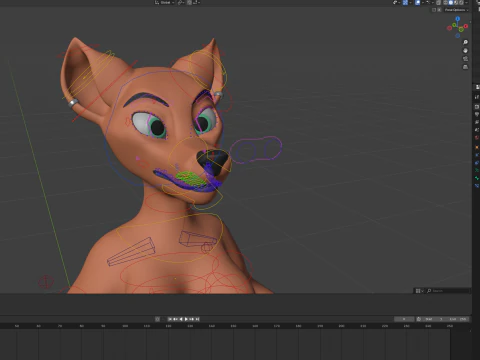Viewport: 480px width, 360px height.
Task: Open the red World properties tab
Action: 477,138
